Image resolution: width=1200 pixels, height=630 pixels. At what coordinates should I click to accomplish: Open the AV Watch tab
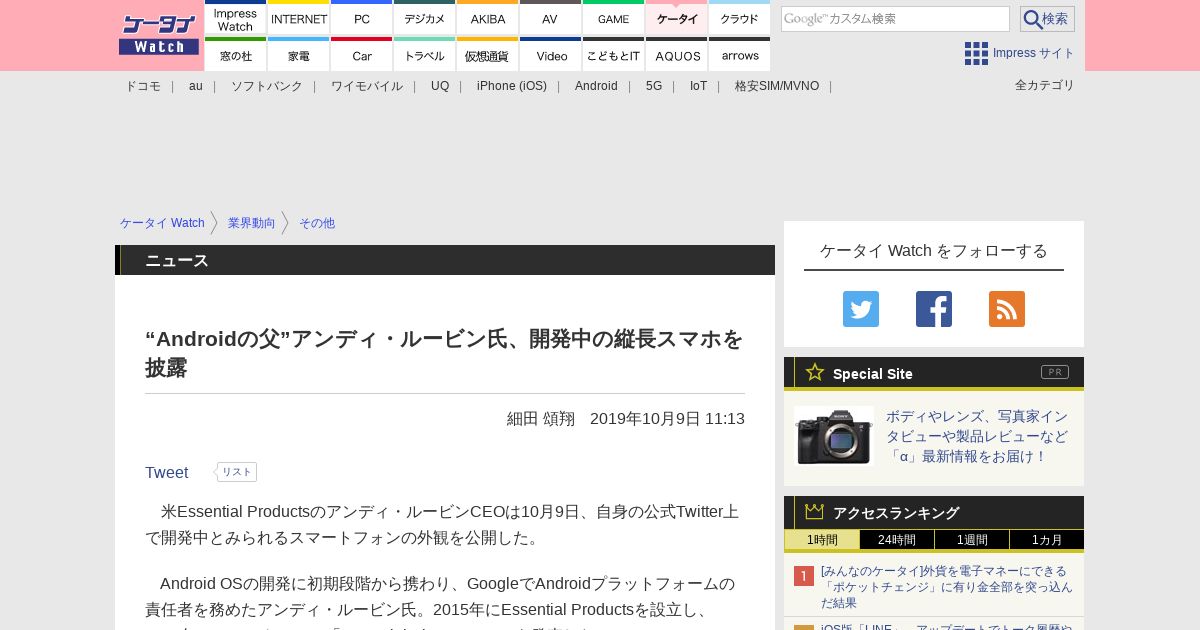coord(551,18)
